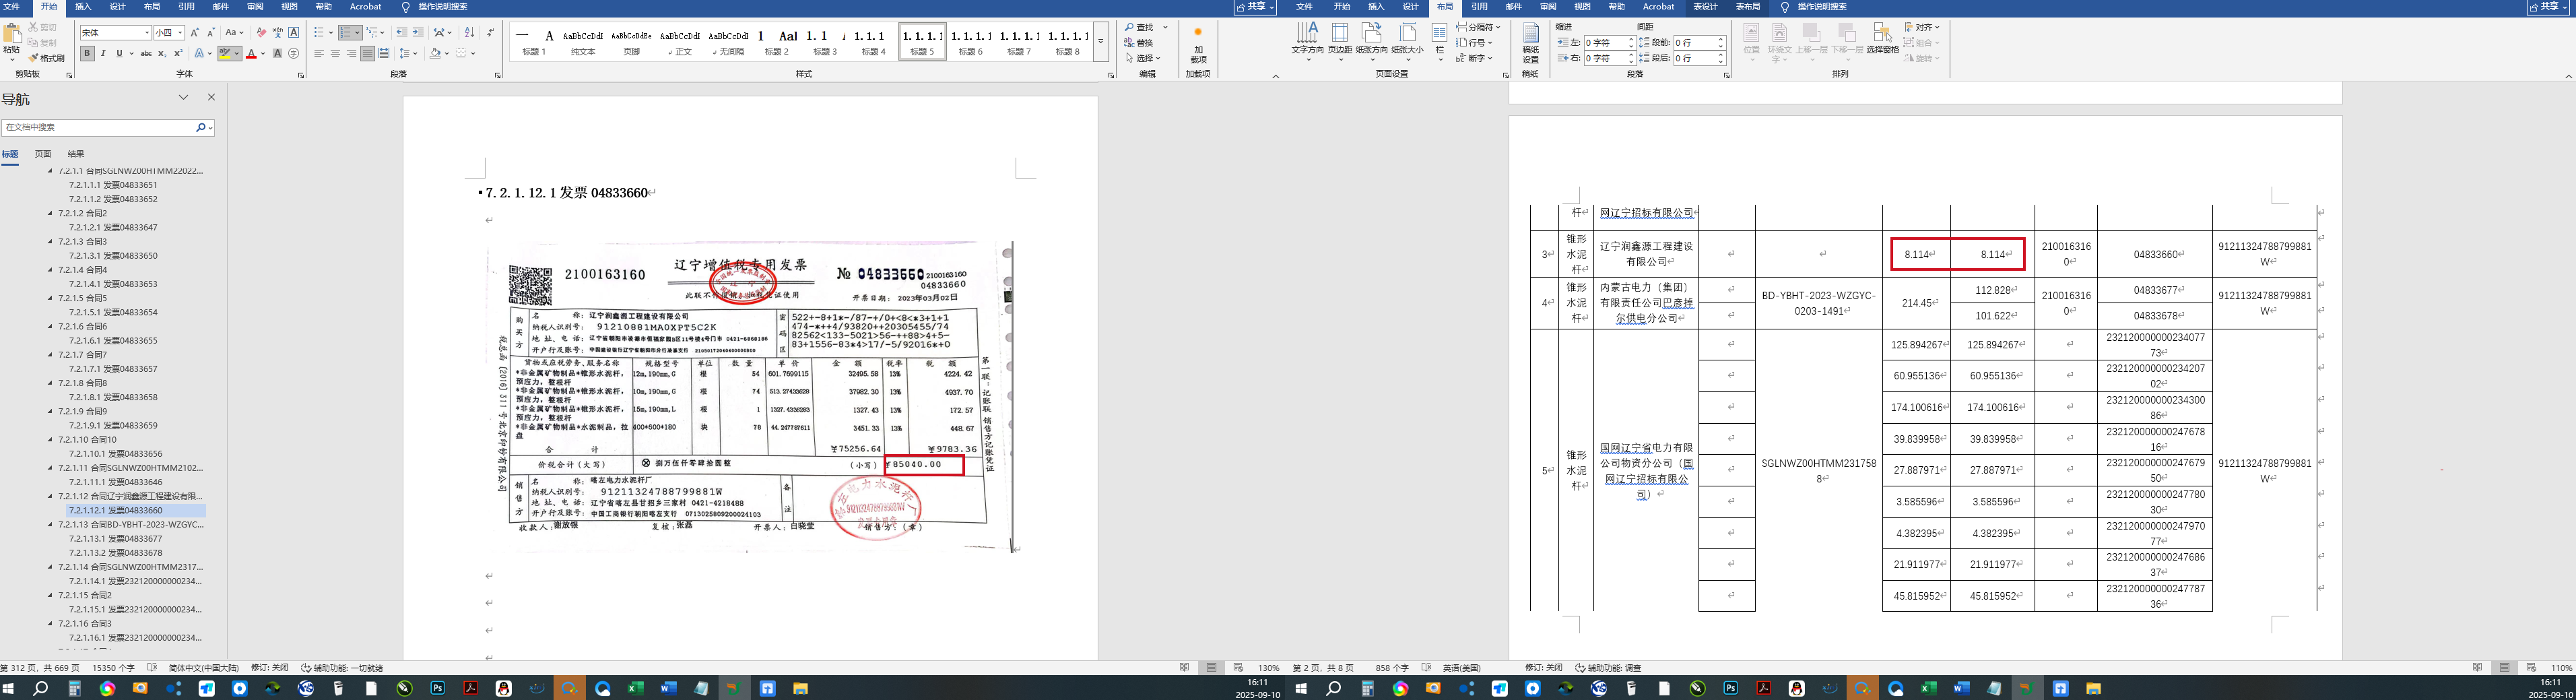The width and height of the screenshot is (2576, 700).
Task: Select heading 7.2.1.13.1 发票04833677 in navigation
Action: click(115, 539)
